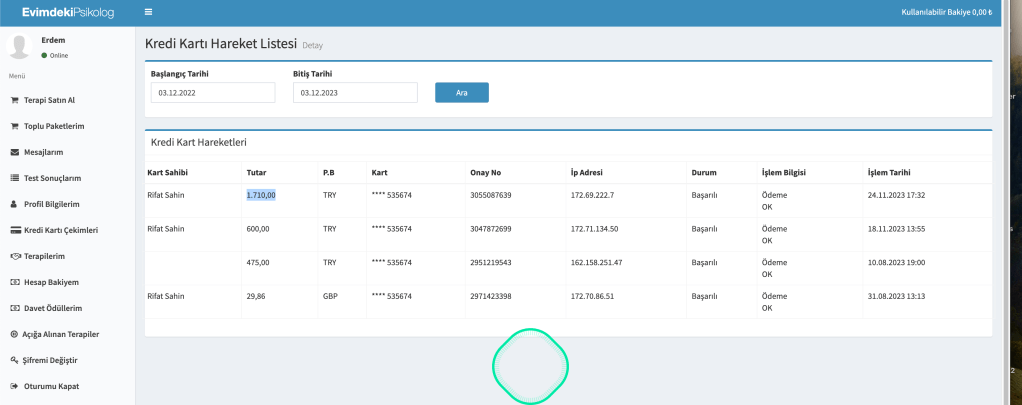Click the Onay No column header
This screenshot has height=405, width=1022.
pos(486,173)
